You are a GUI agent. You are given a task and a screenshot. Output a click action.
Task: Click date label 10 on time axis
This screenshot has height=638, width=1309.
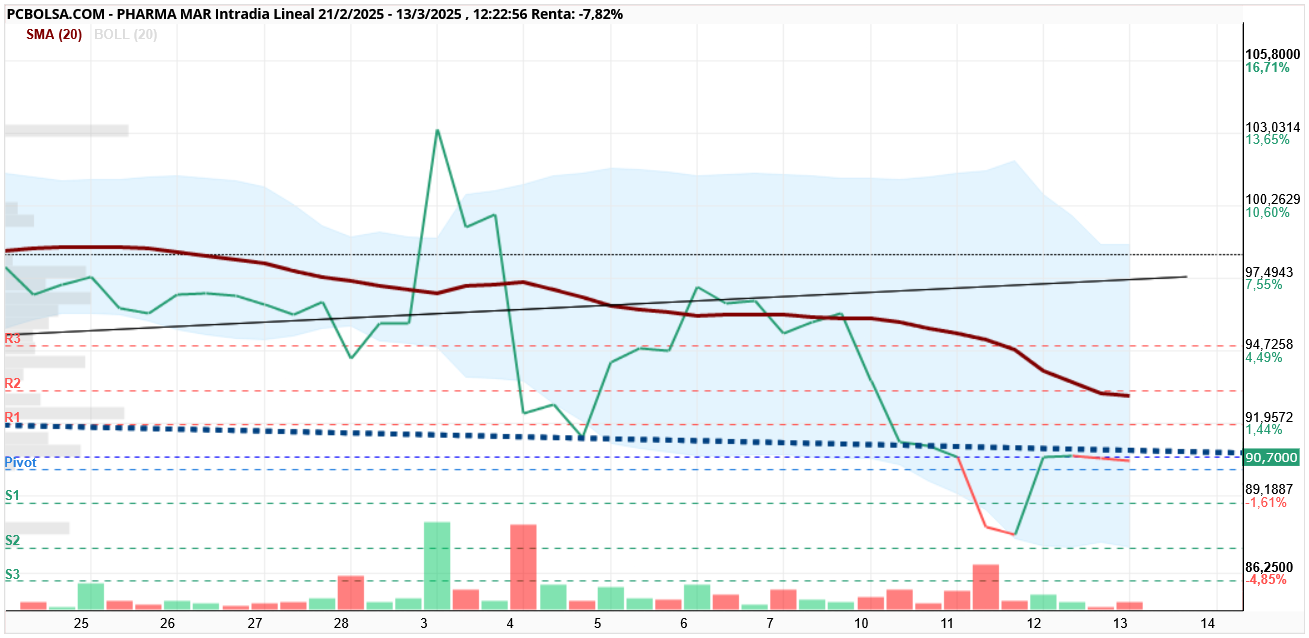tap(861, 623)
